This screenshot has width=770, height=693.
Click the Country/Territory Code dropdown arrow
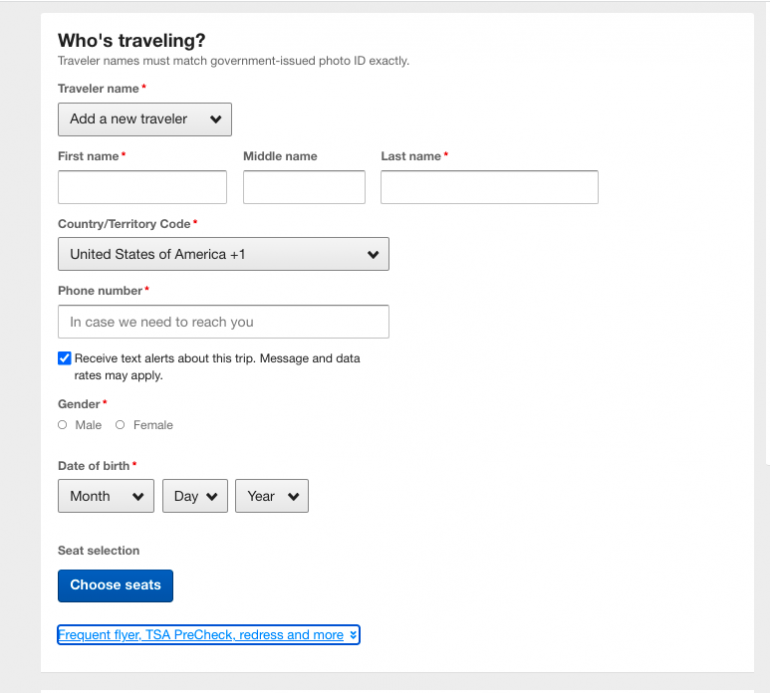pyautogui.click(x=373, y=255)
